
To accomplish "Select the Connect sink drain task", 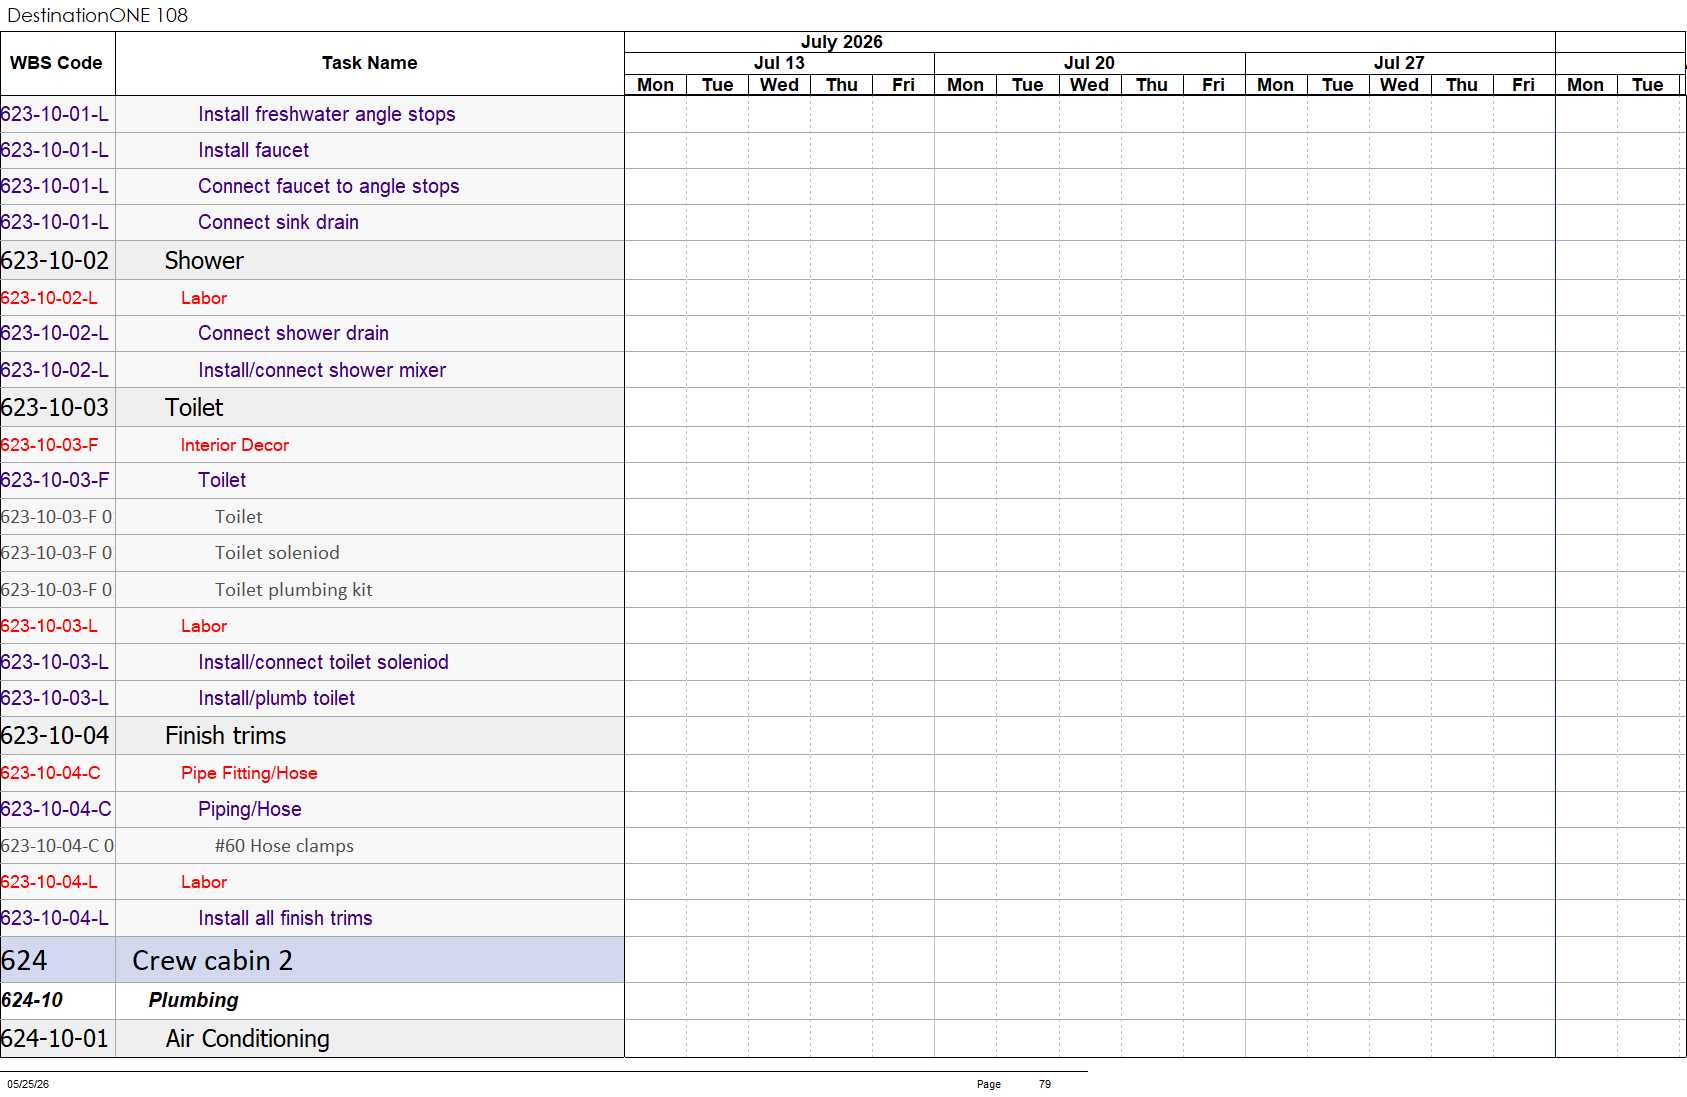I will pyautogui.click(x=278, y=222).
